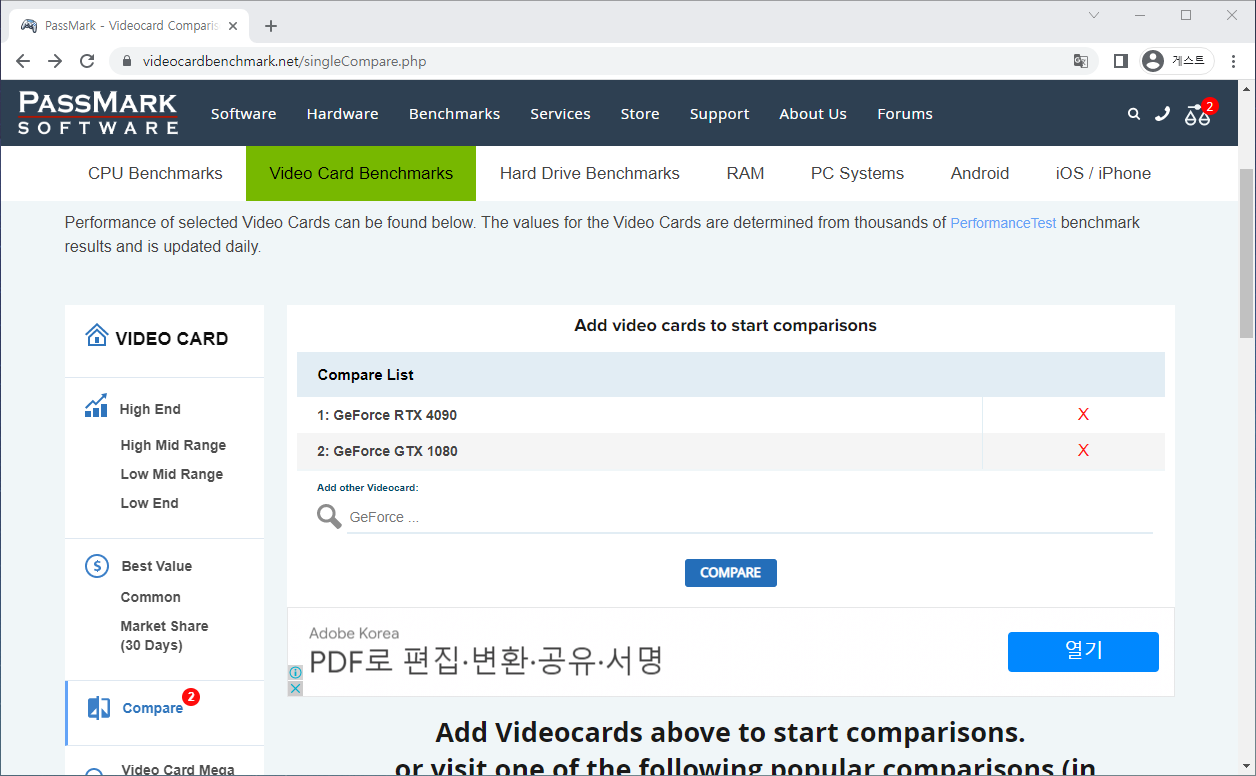Open Common sidebar link
The height and width of the screenshot is (776, 1256).
click(151, 597)
